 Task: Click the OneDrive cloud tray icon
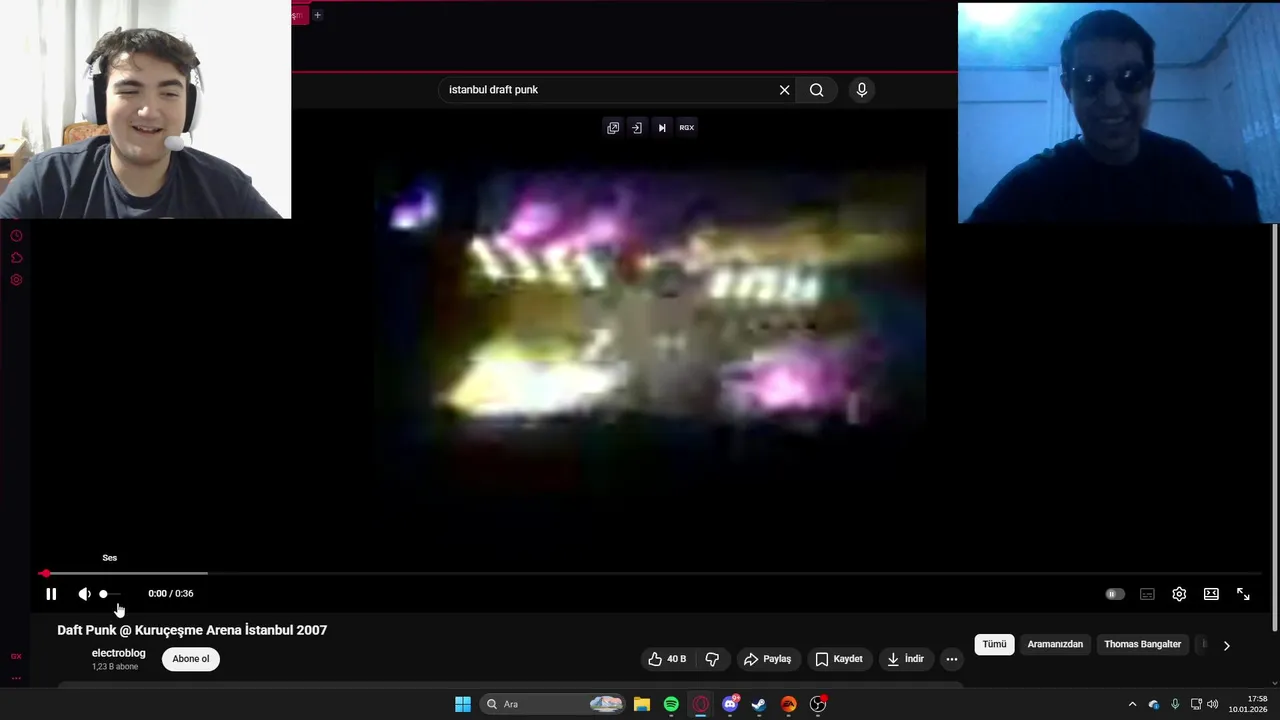1154,704
